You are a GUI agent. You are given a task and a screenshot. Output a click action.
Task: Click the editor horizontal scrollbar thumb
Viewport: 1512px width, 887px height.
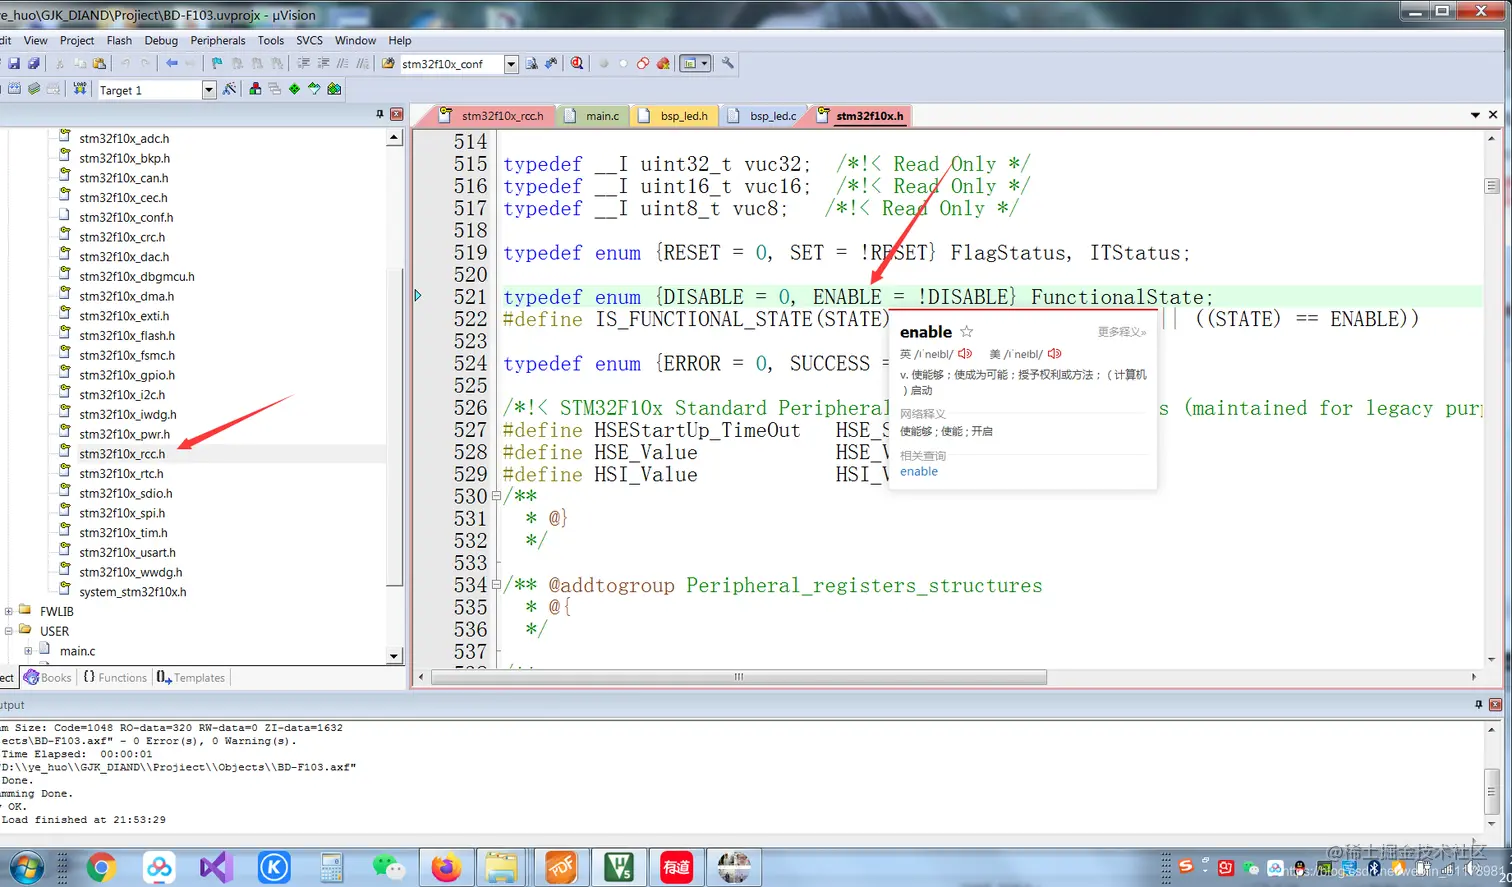[x=739, y=677]
